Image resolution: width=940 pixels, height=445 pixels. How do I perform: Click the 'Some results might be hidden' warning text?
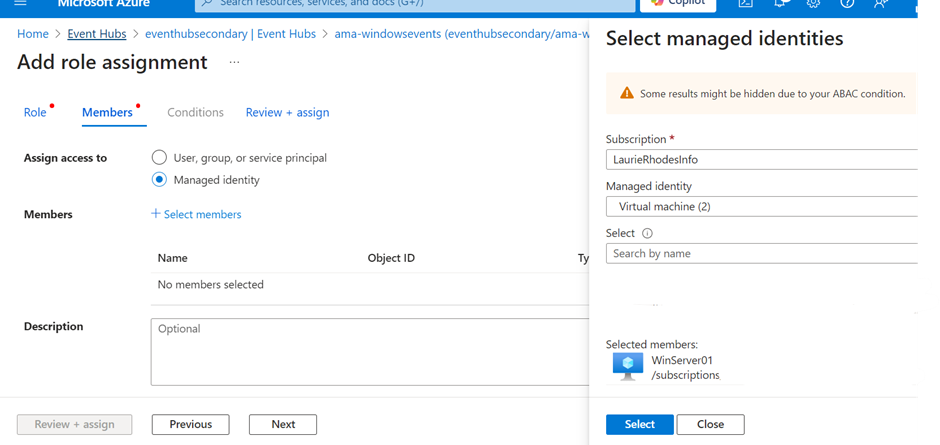click(773, 94)
